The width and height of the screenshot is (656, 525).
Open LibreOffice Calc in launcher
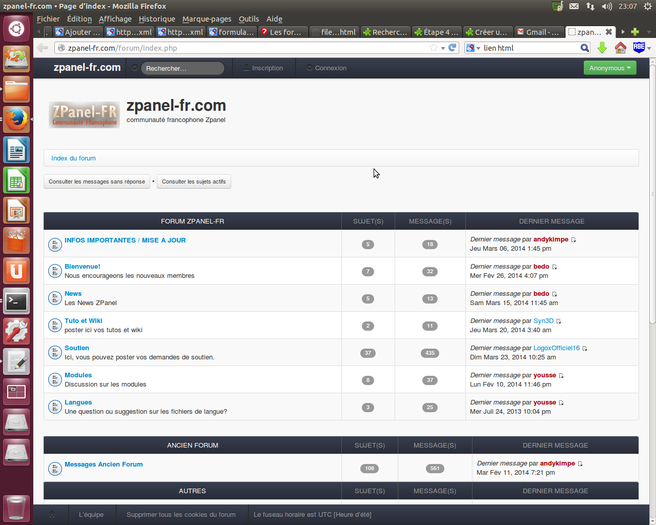(16, 180)
